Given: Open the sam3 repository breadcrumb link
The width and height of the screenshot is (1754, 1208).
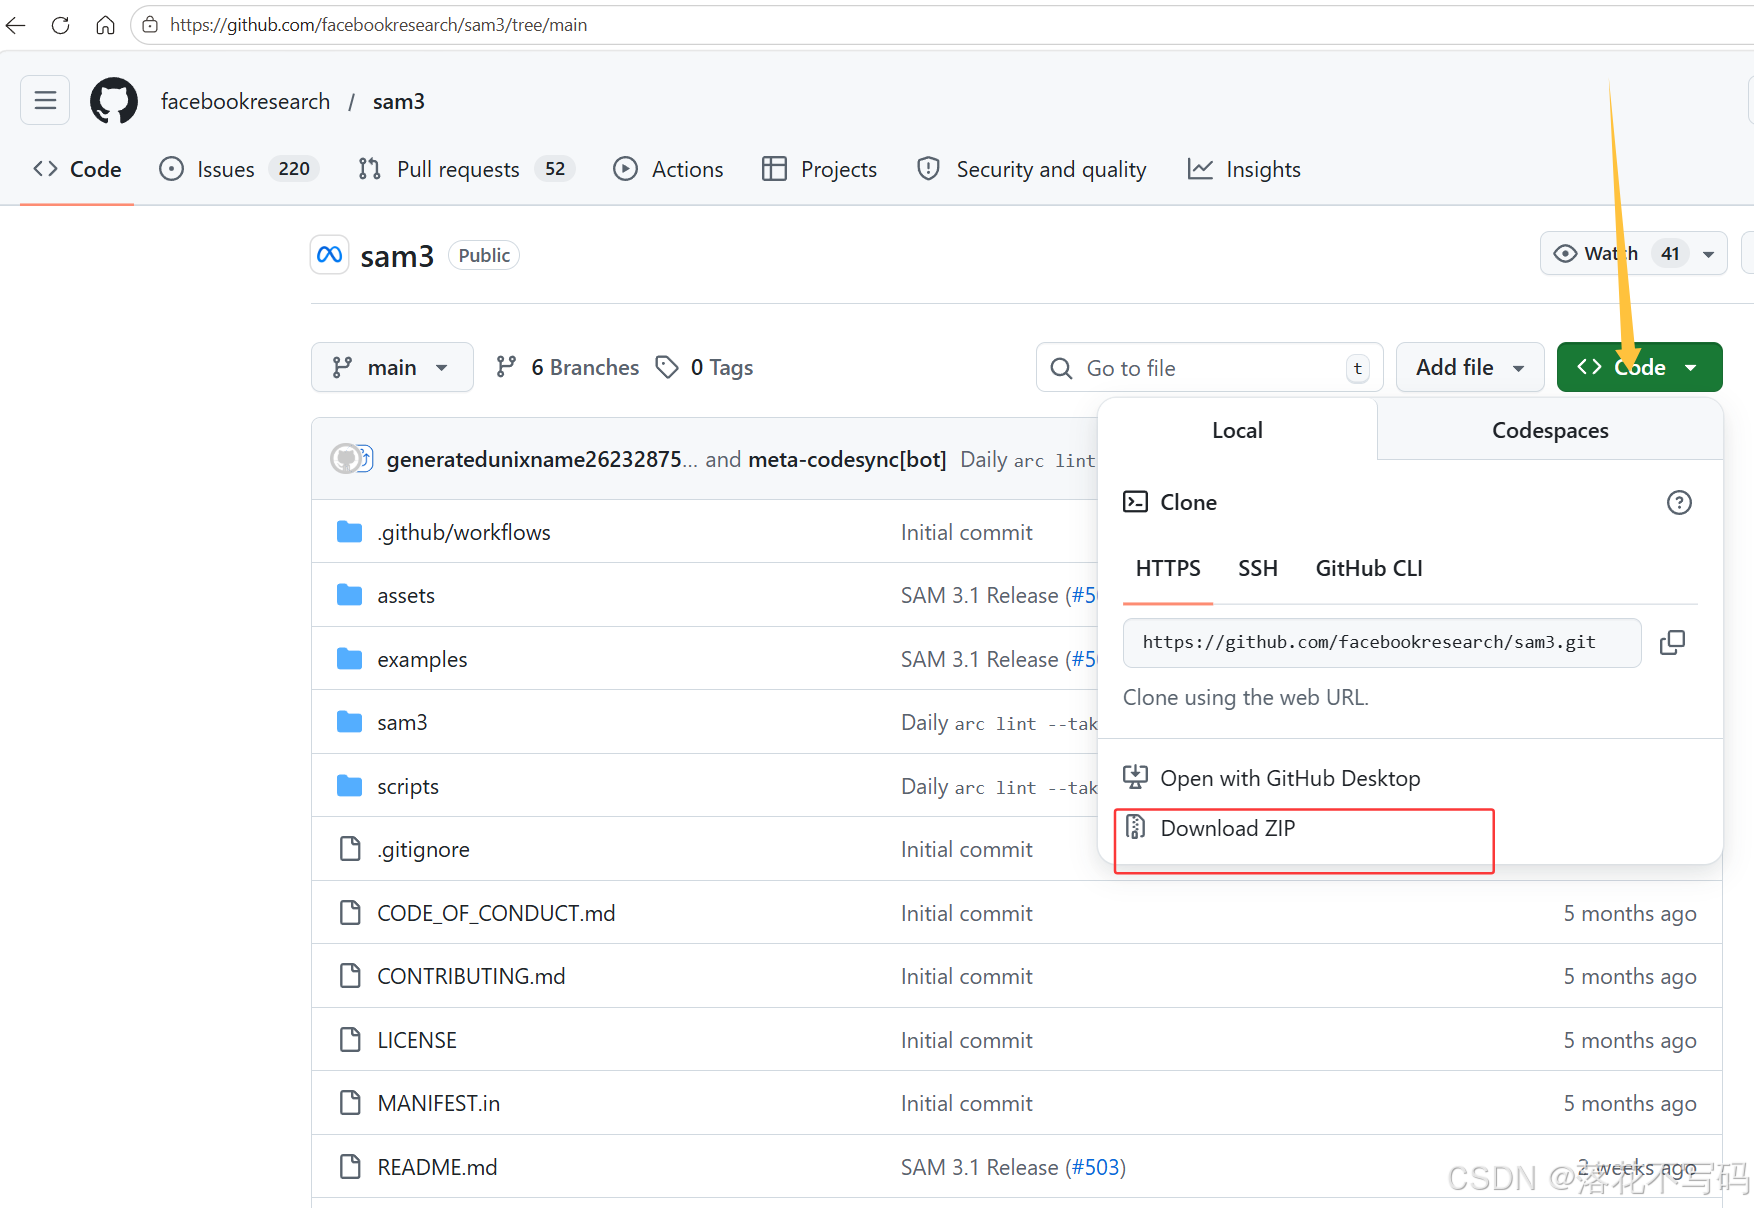Looking at the screenshot, I should click(x=398, y=101).
